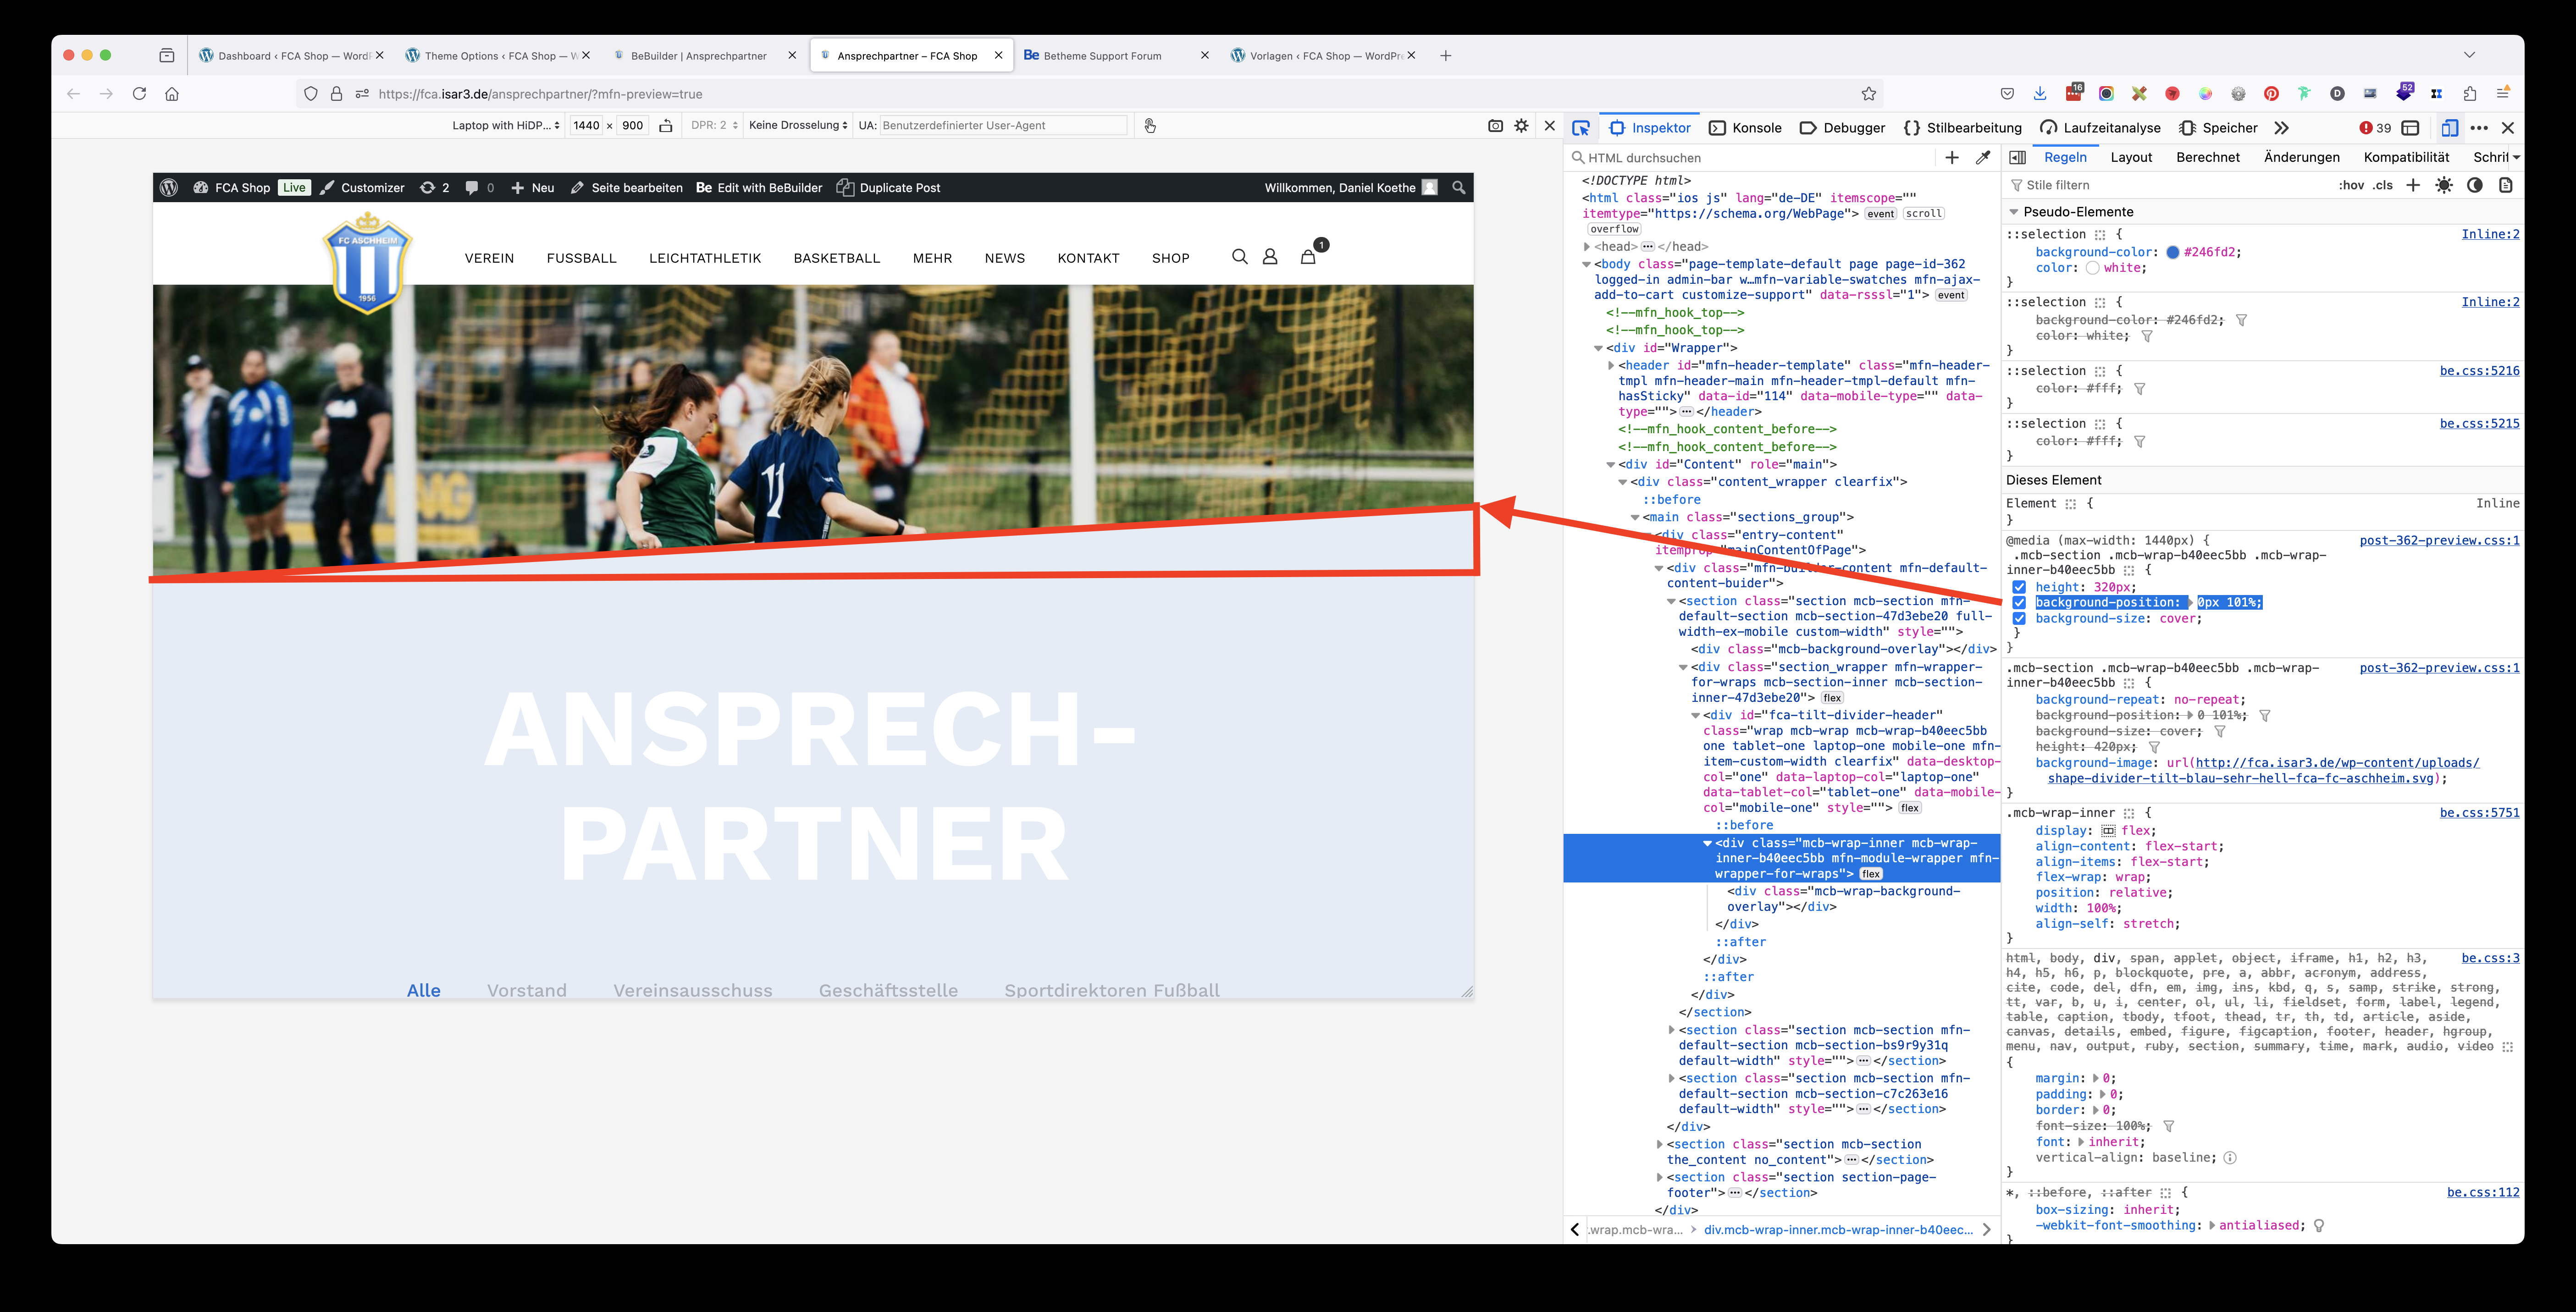Select iframe as current target document
This screenshot has width=2576, height=1312.
pyautogui.click(x=2410, y=128)
